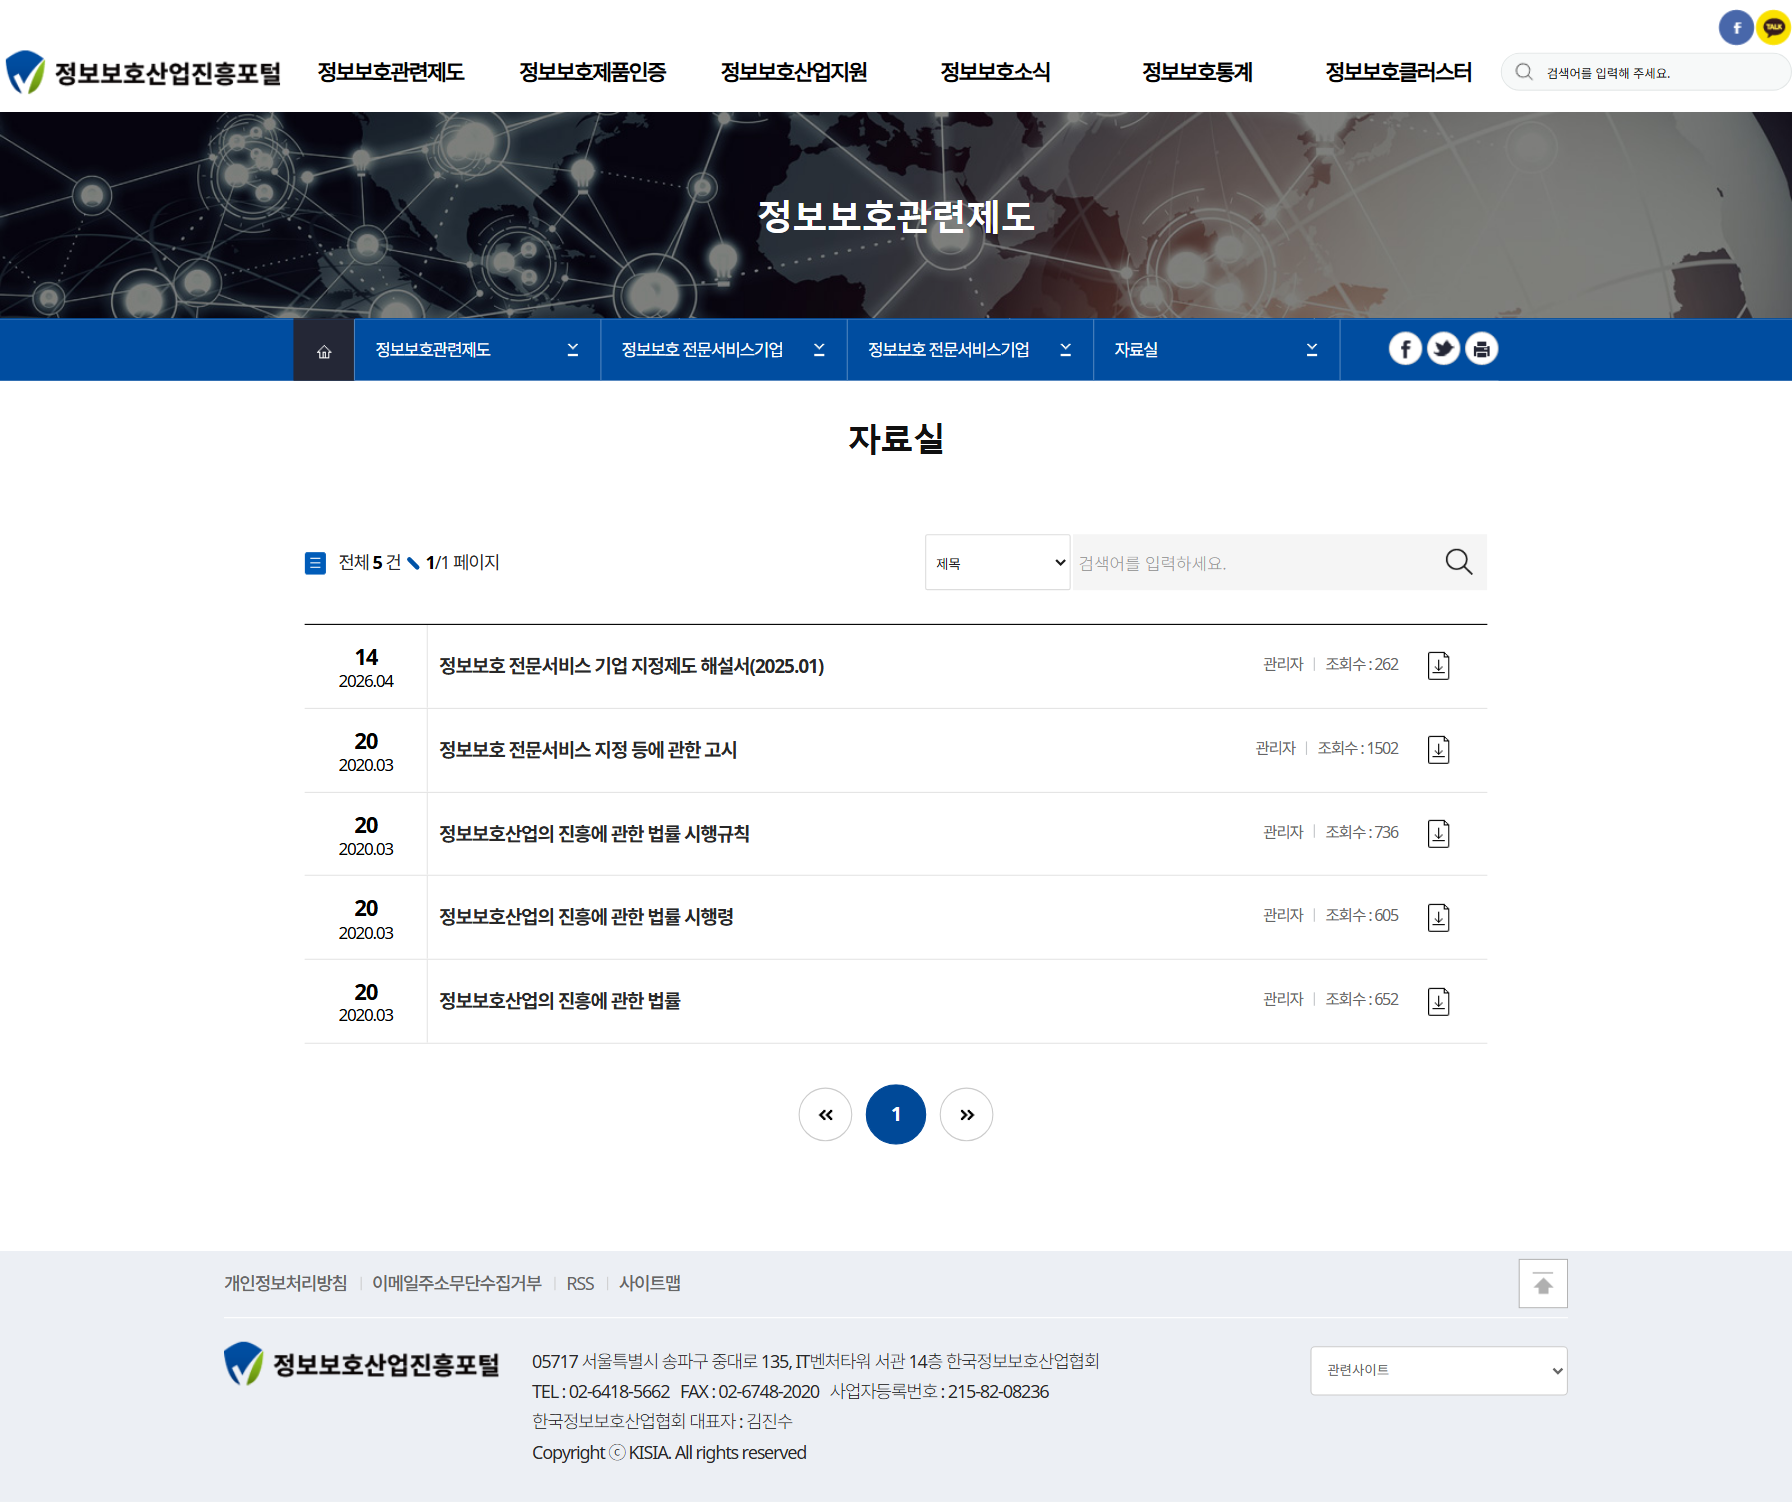Screen dimensions: 1792x1502
Task: Click the date 14 2026.04 cell
Action: (x=366, y=668)
